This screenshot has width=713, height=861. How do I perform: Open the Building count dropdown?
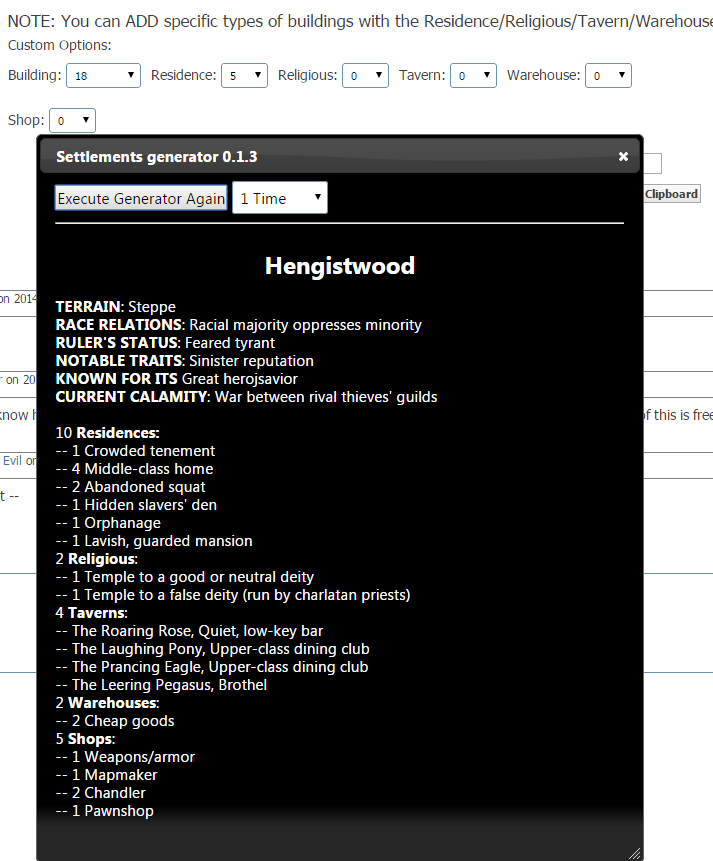pyautogui.click(x=104, y=75)
